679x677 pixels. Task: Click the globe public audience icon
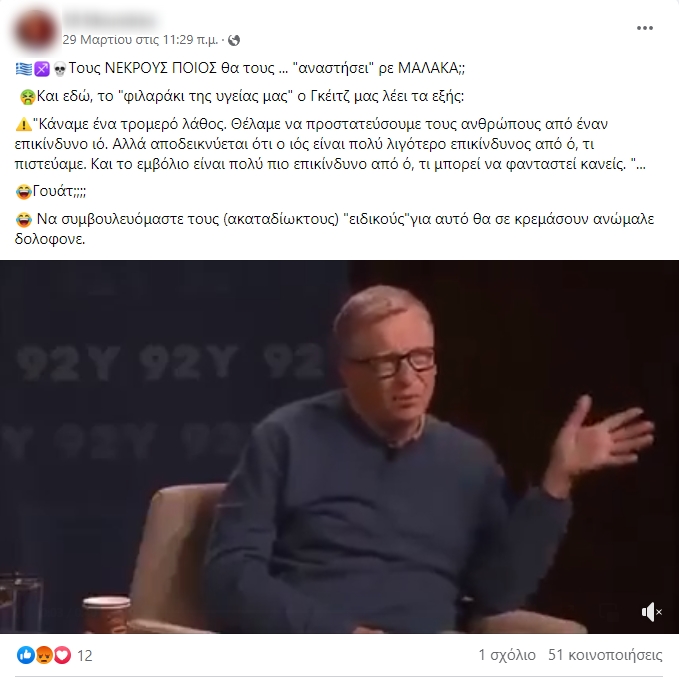pos(234,40)
